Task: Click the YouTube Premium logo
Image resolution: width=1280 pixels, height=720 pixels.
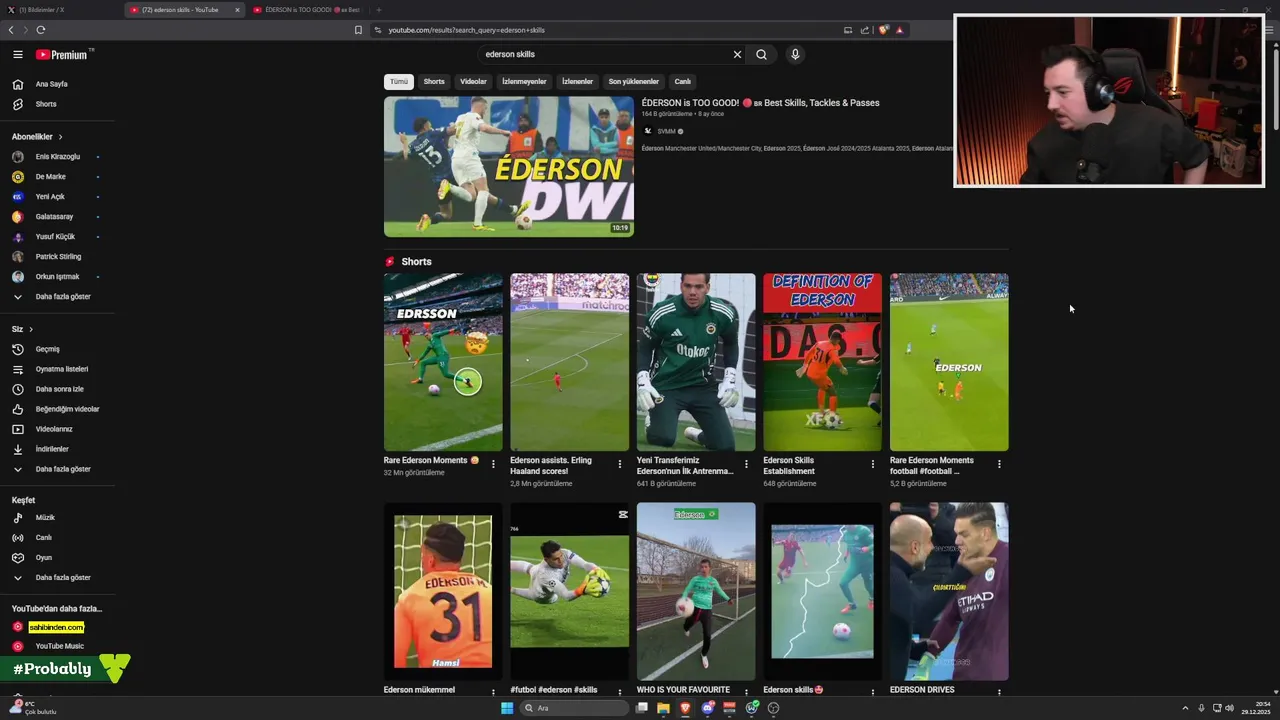Action: (x=64, y=55)
